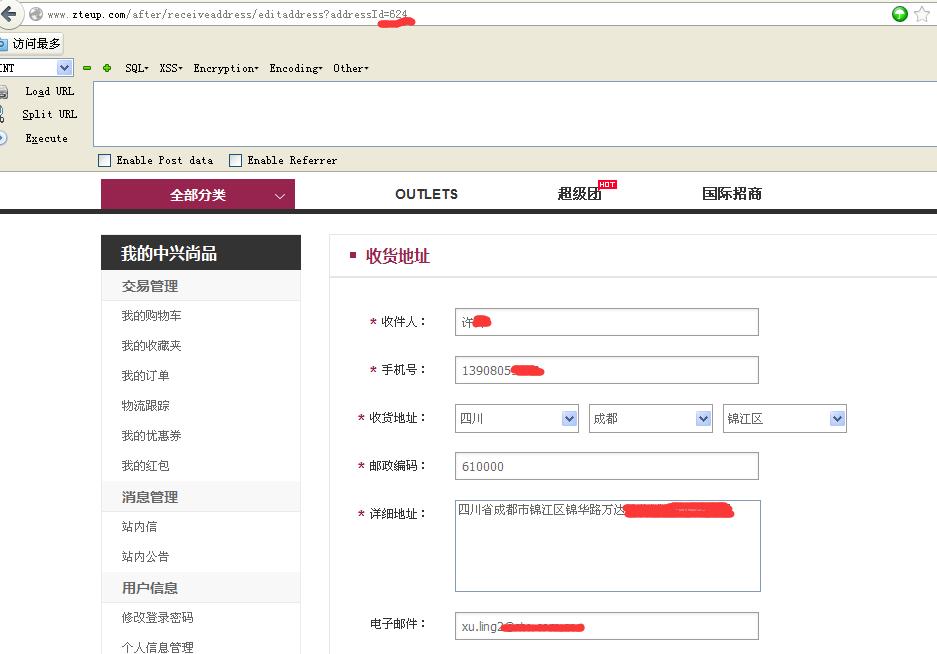Open the Other menu
Image resolution: width=937 pixels, height=654 pixels.
(x=351, y=68)
